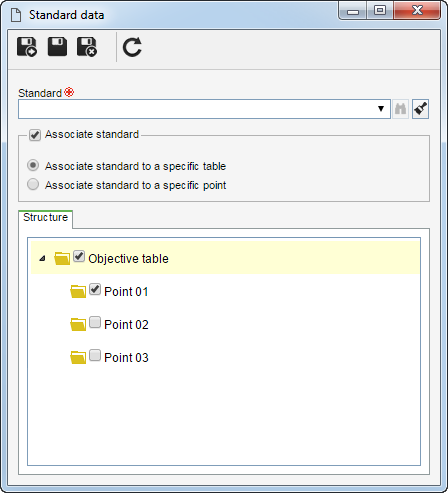448x493 pixels.
Task: Click the binoculars search icon
Action: (400, 109)
